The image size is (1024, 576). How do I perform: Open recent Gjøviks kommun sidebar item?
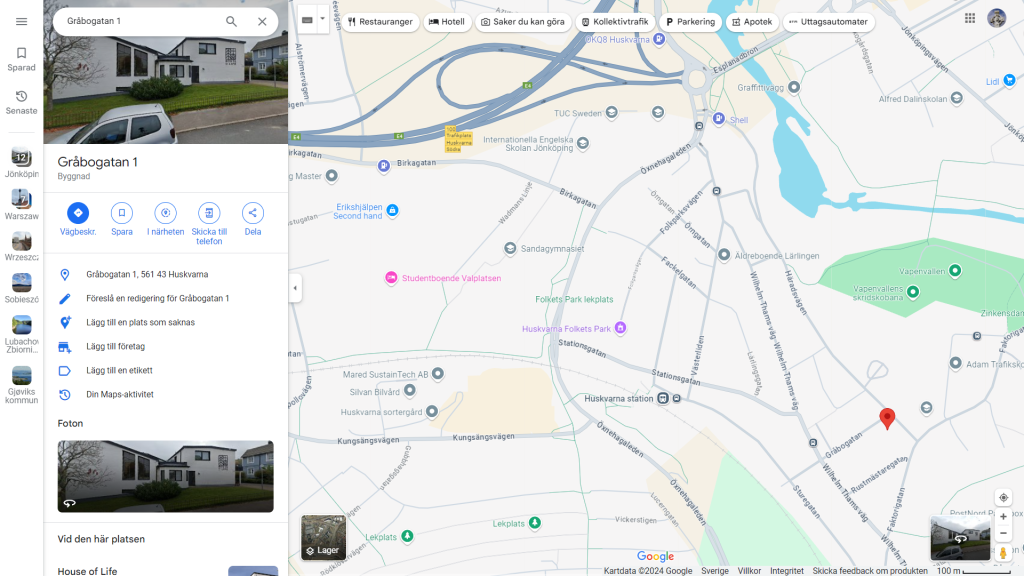pyautogui.click(x=22, y=385)
